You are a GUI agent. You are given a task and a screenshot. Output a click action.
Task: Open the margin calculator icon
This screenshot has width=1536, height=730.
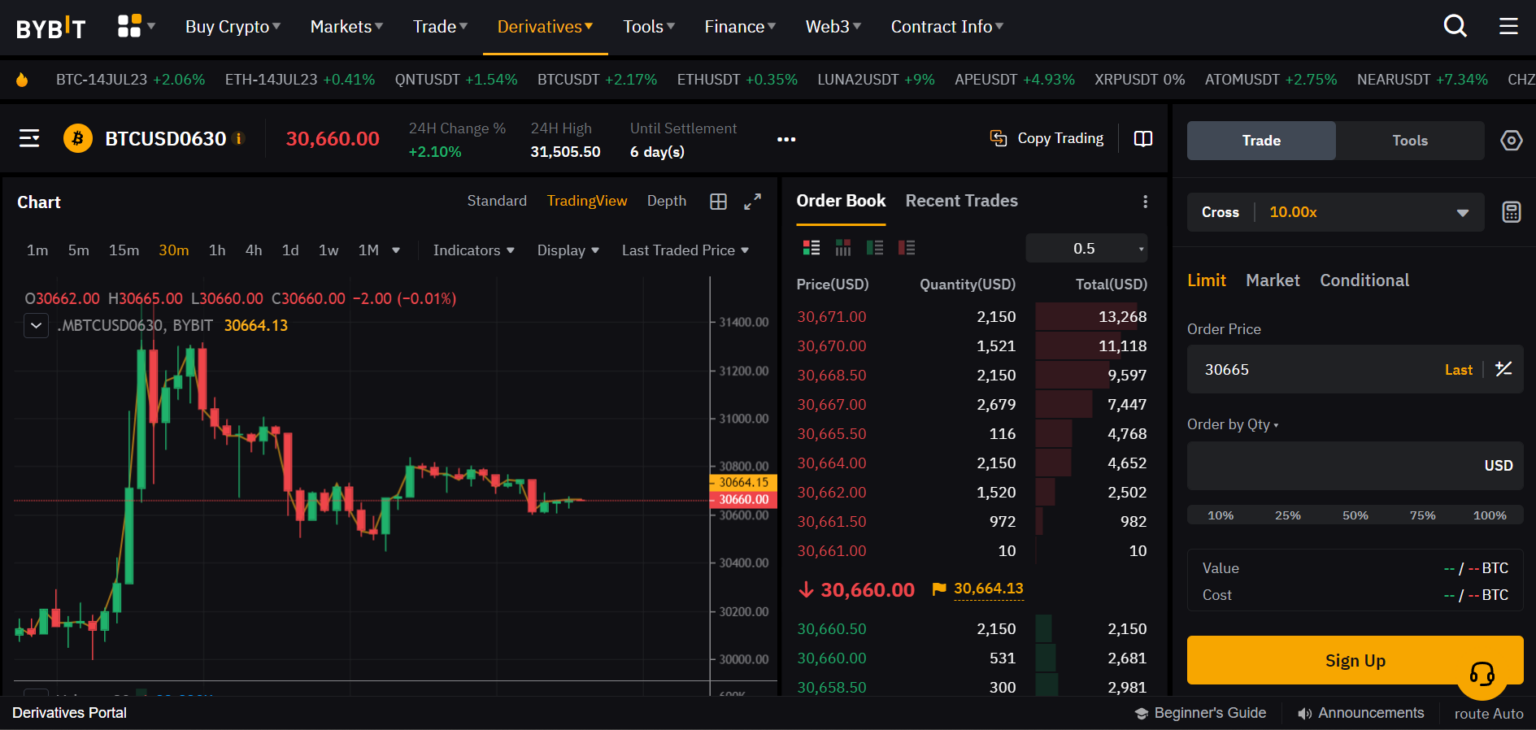(1511, 212)
